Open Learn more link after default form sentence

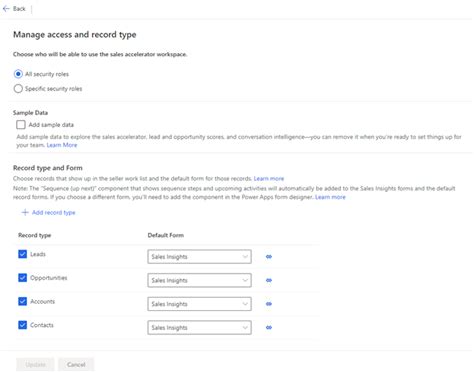pyautogui.click(x=269, y=179)
